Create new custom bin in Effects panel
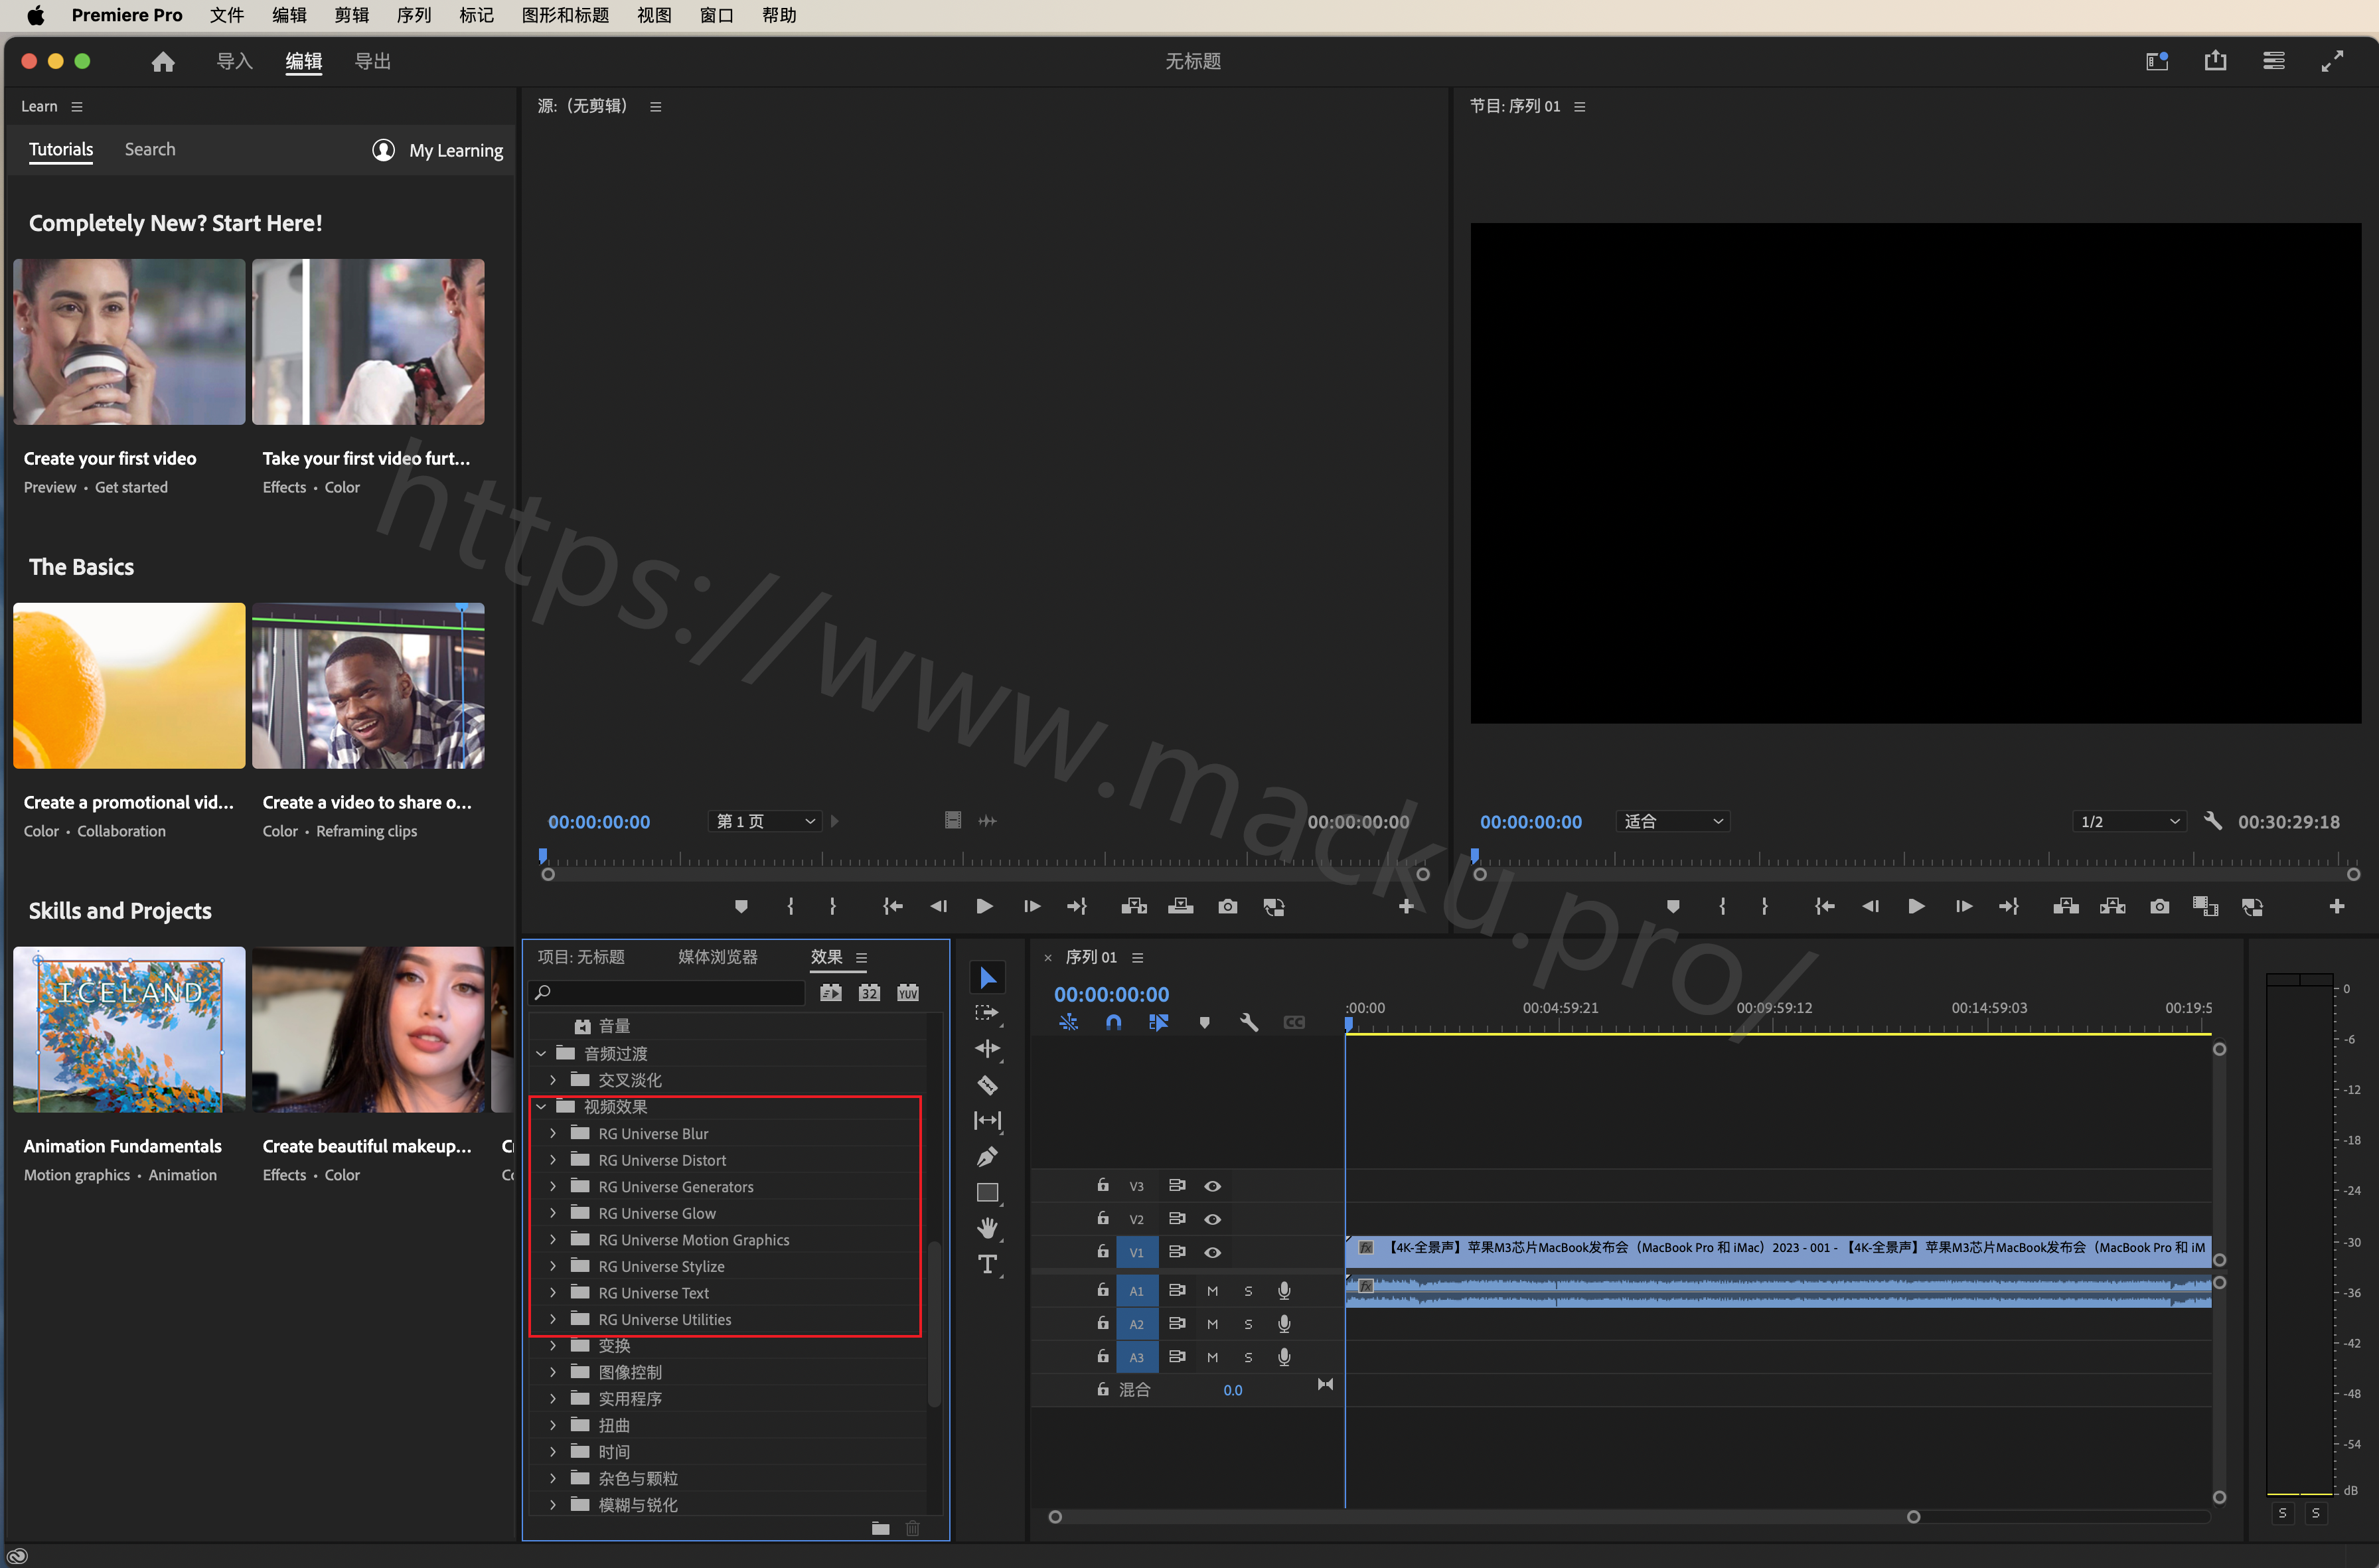 (x=880, y=1528)
